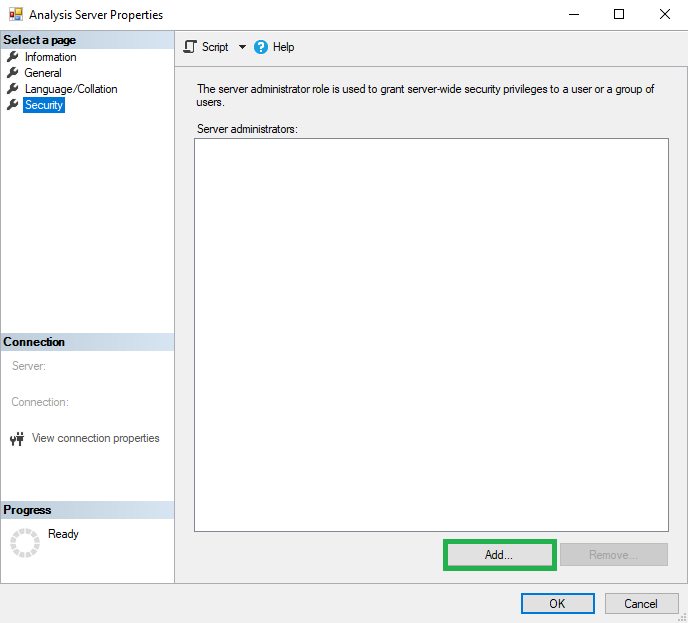Select the Security page

click(x=44, y=105)
